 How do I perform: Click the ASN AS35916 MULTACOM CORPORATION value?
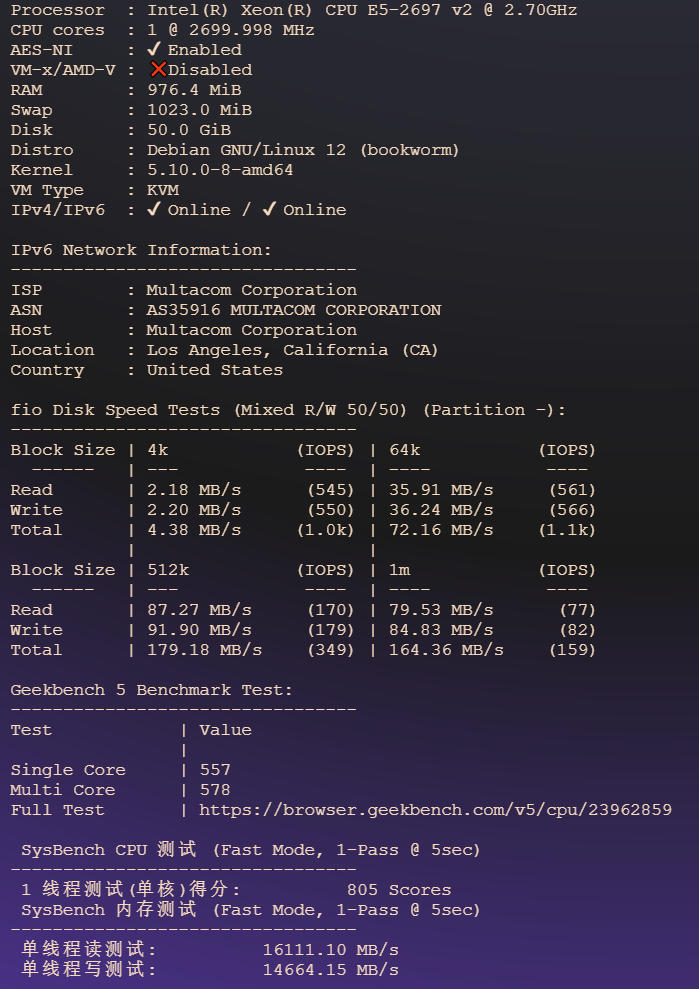(294, 310)
